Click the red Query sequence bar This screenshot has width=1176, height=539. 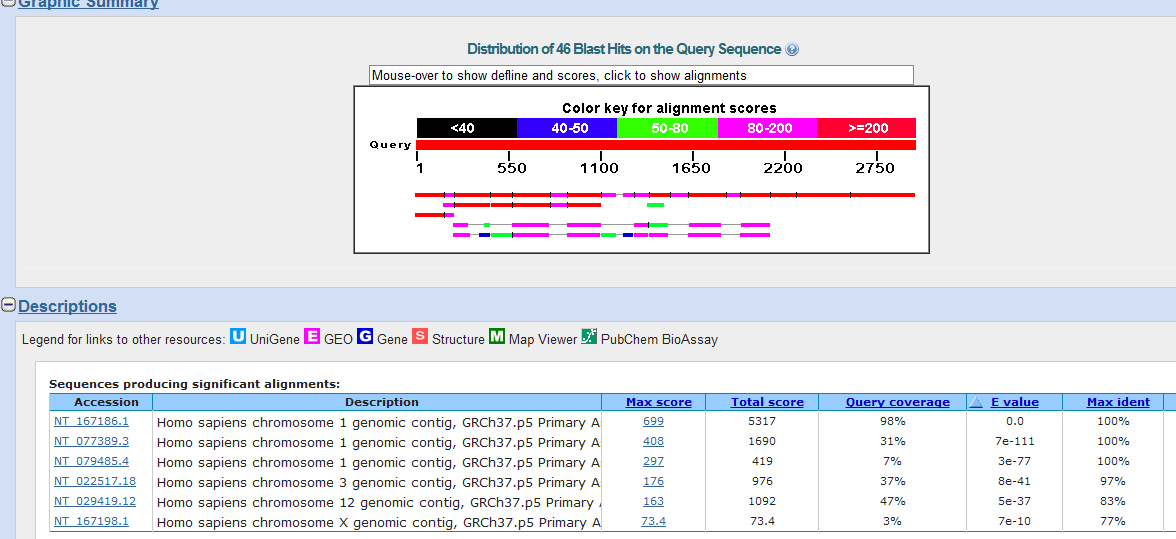666,145
